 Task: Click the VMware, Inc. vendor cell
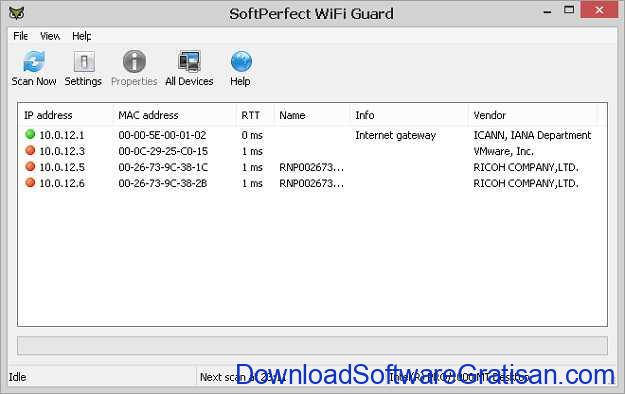pyautogui.click(x=503, y=151)
